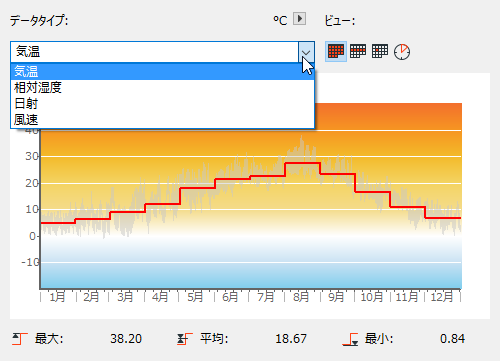Click the °C unit label

point(280,20)
